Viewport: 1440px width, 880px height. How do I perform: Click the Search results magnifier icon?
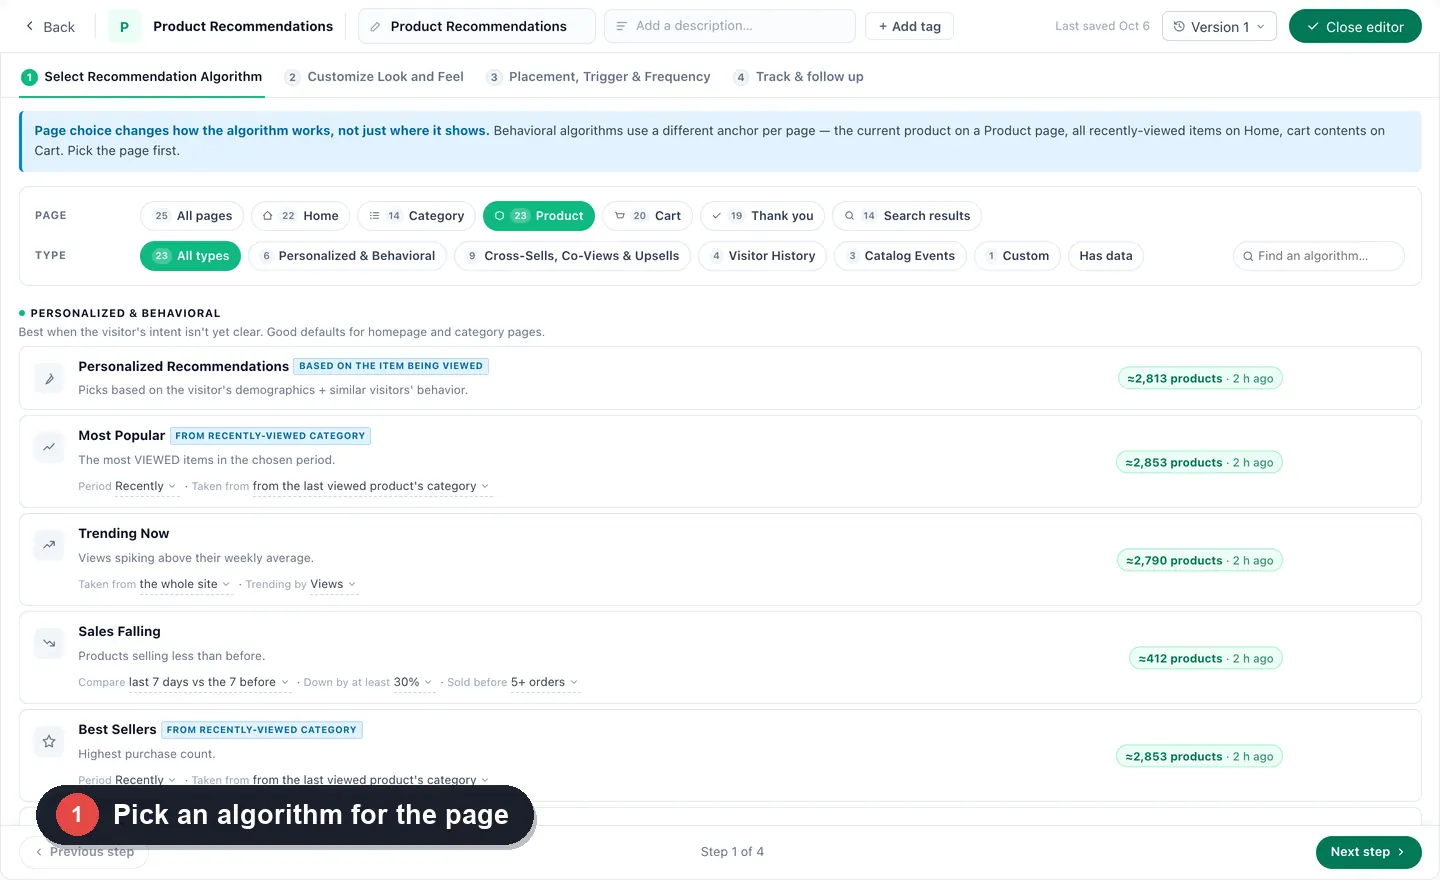tap(849, 216)
